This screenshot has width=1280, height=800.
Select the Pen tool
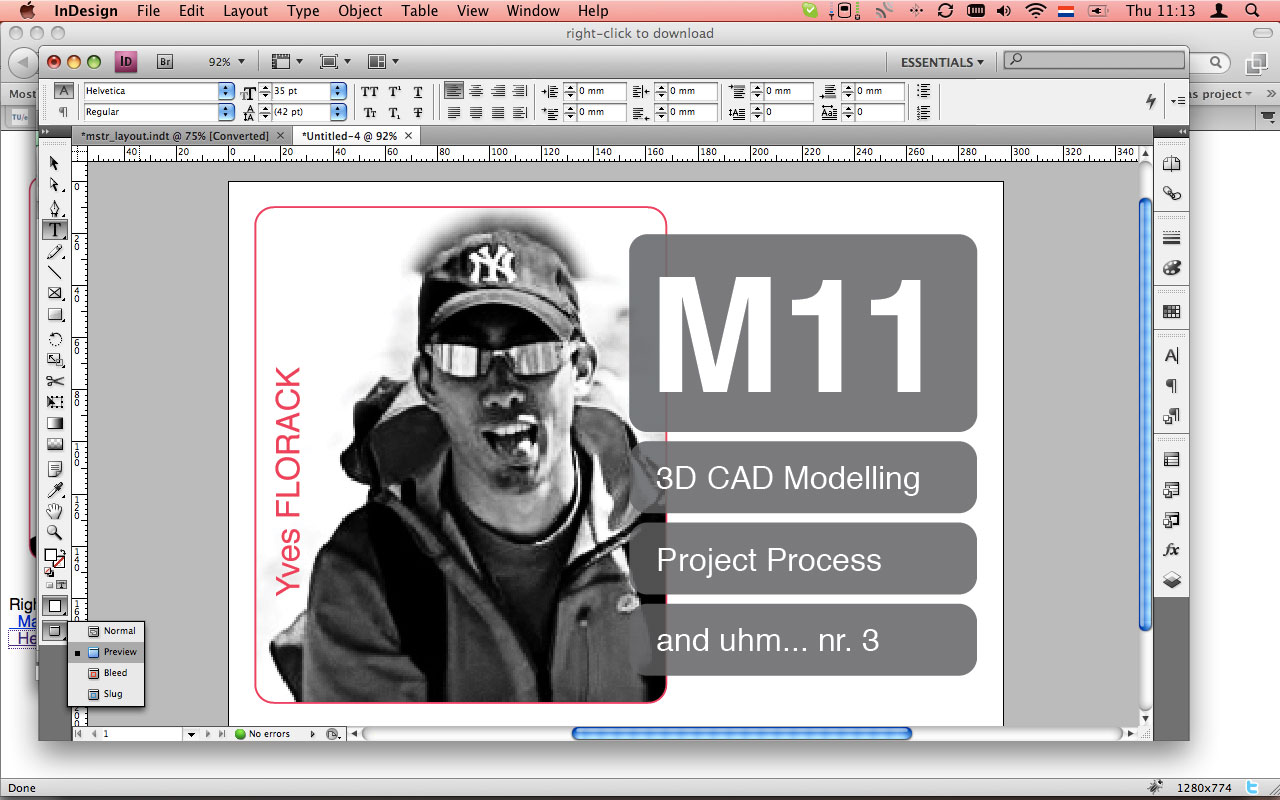click(55, 208)
